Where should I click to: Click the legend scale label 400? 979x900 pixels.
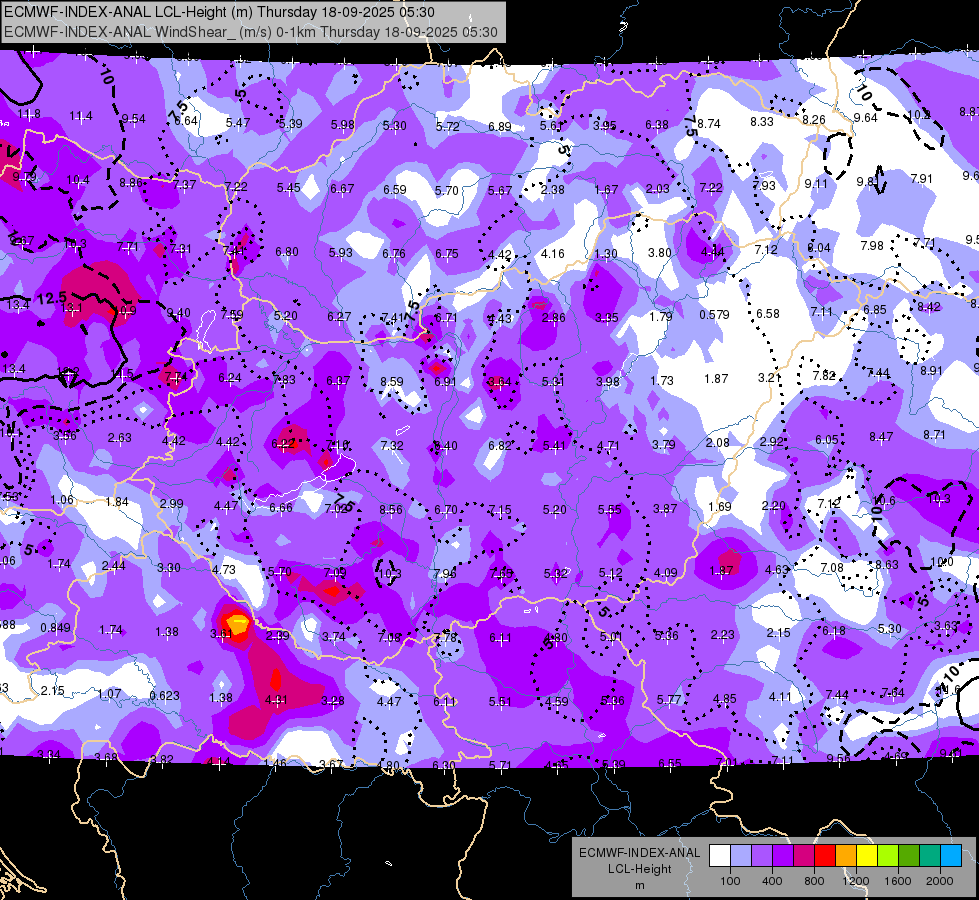tap(772, 881)
